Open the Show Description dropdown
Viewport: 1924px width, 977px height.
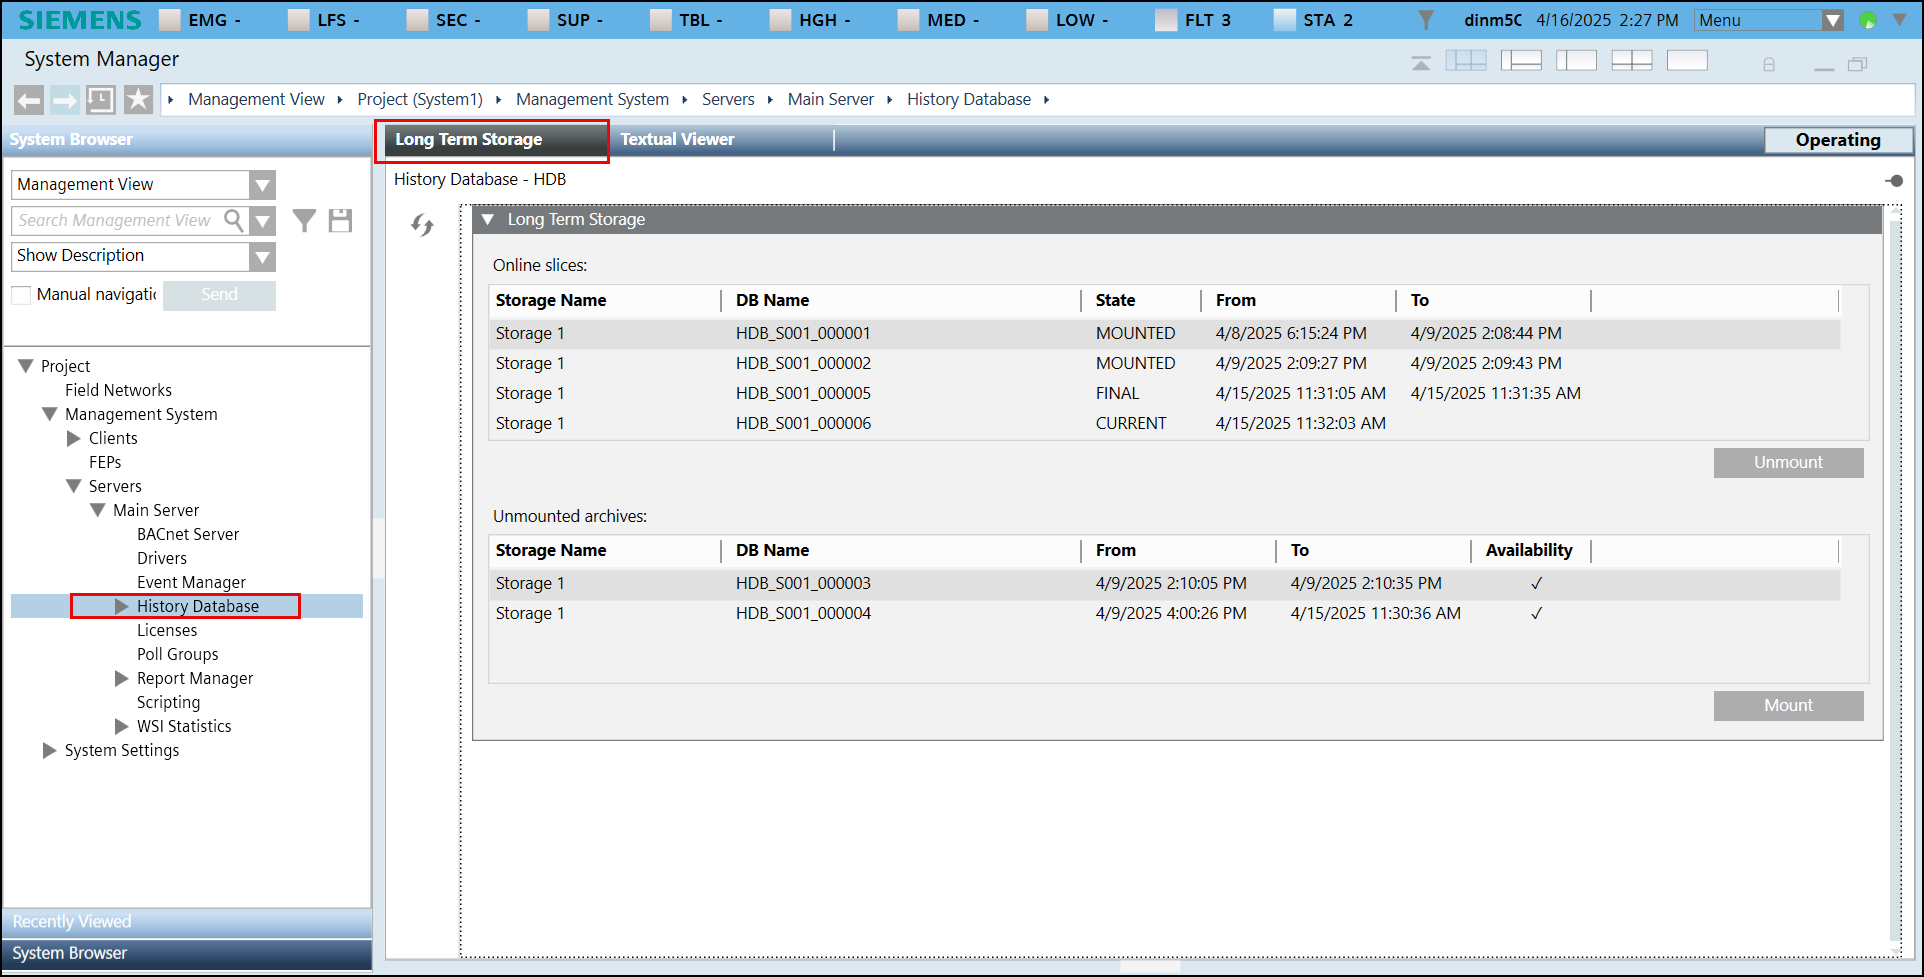point(262,257)
